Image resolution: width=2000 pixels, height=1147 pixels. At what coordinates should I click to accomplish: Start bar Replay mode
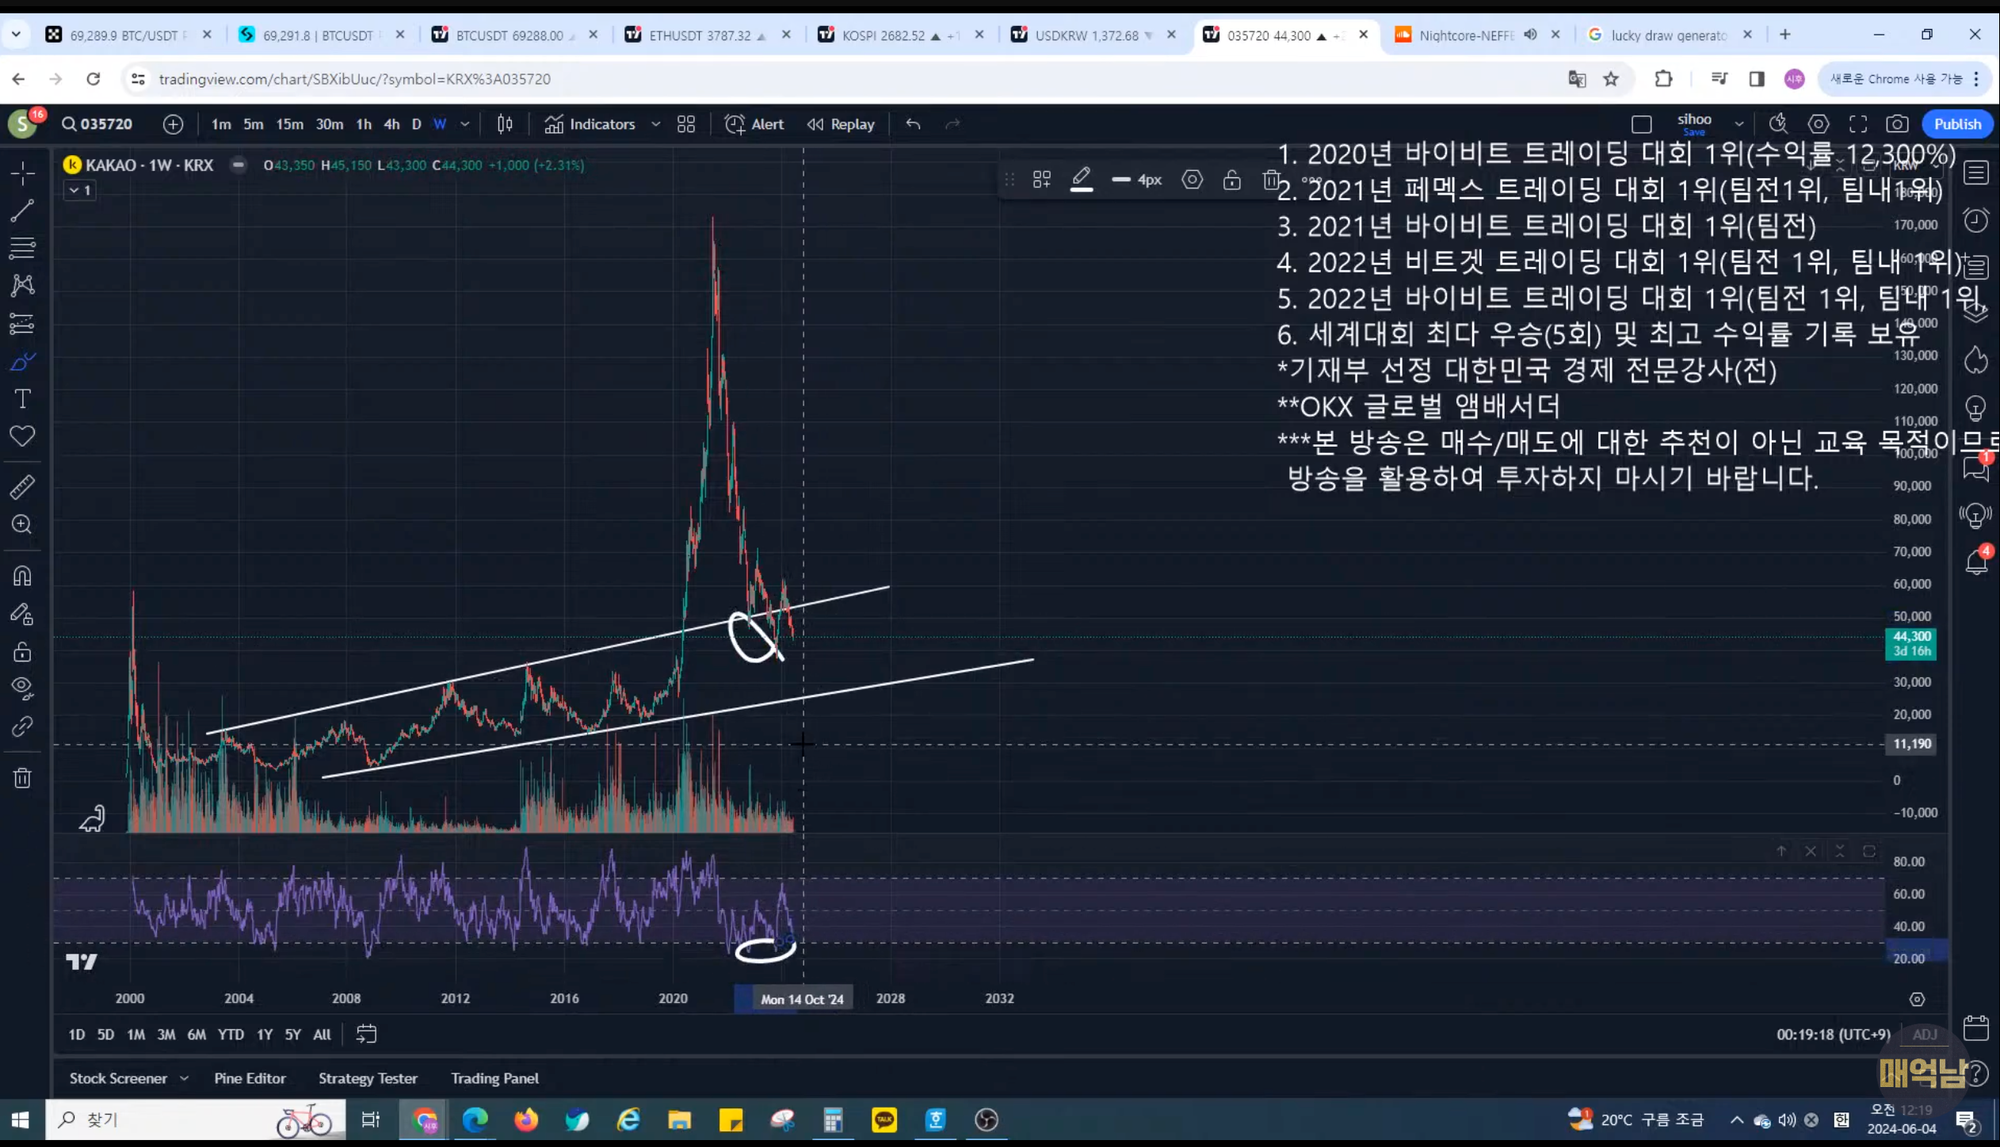click(841, 124)
